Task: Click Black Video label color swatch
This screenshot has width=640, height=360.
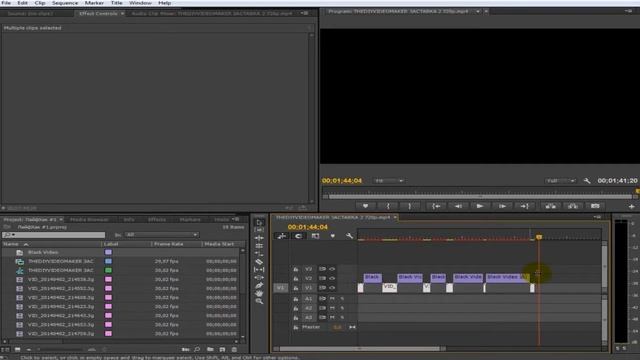Action: pyautogui.click(x=108, y=252)
